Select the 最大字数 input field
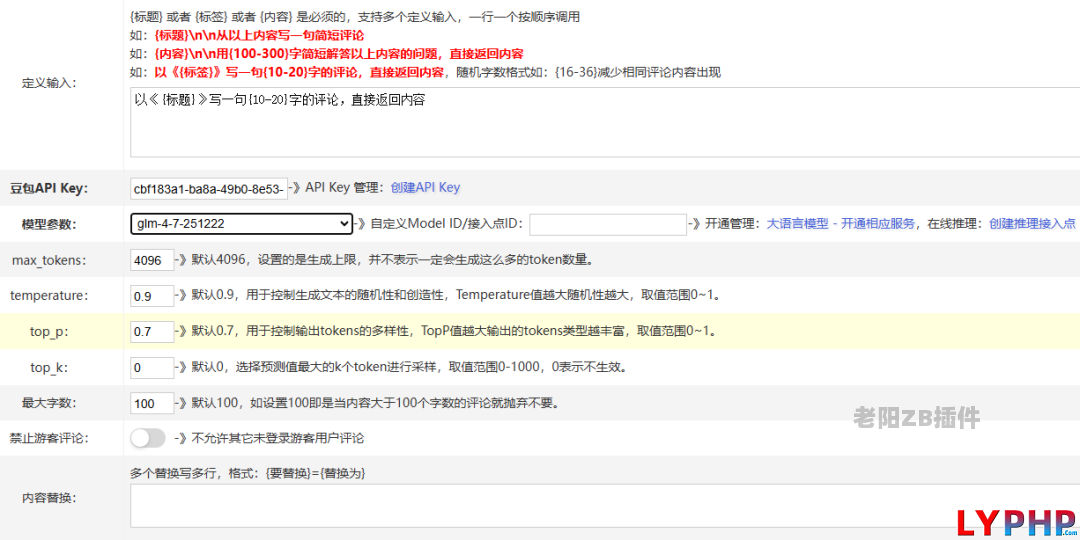1080x540 pixels. pyautogui.click(x=152, y=403)
